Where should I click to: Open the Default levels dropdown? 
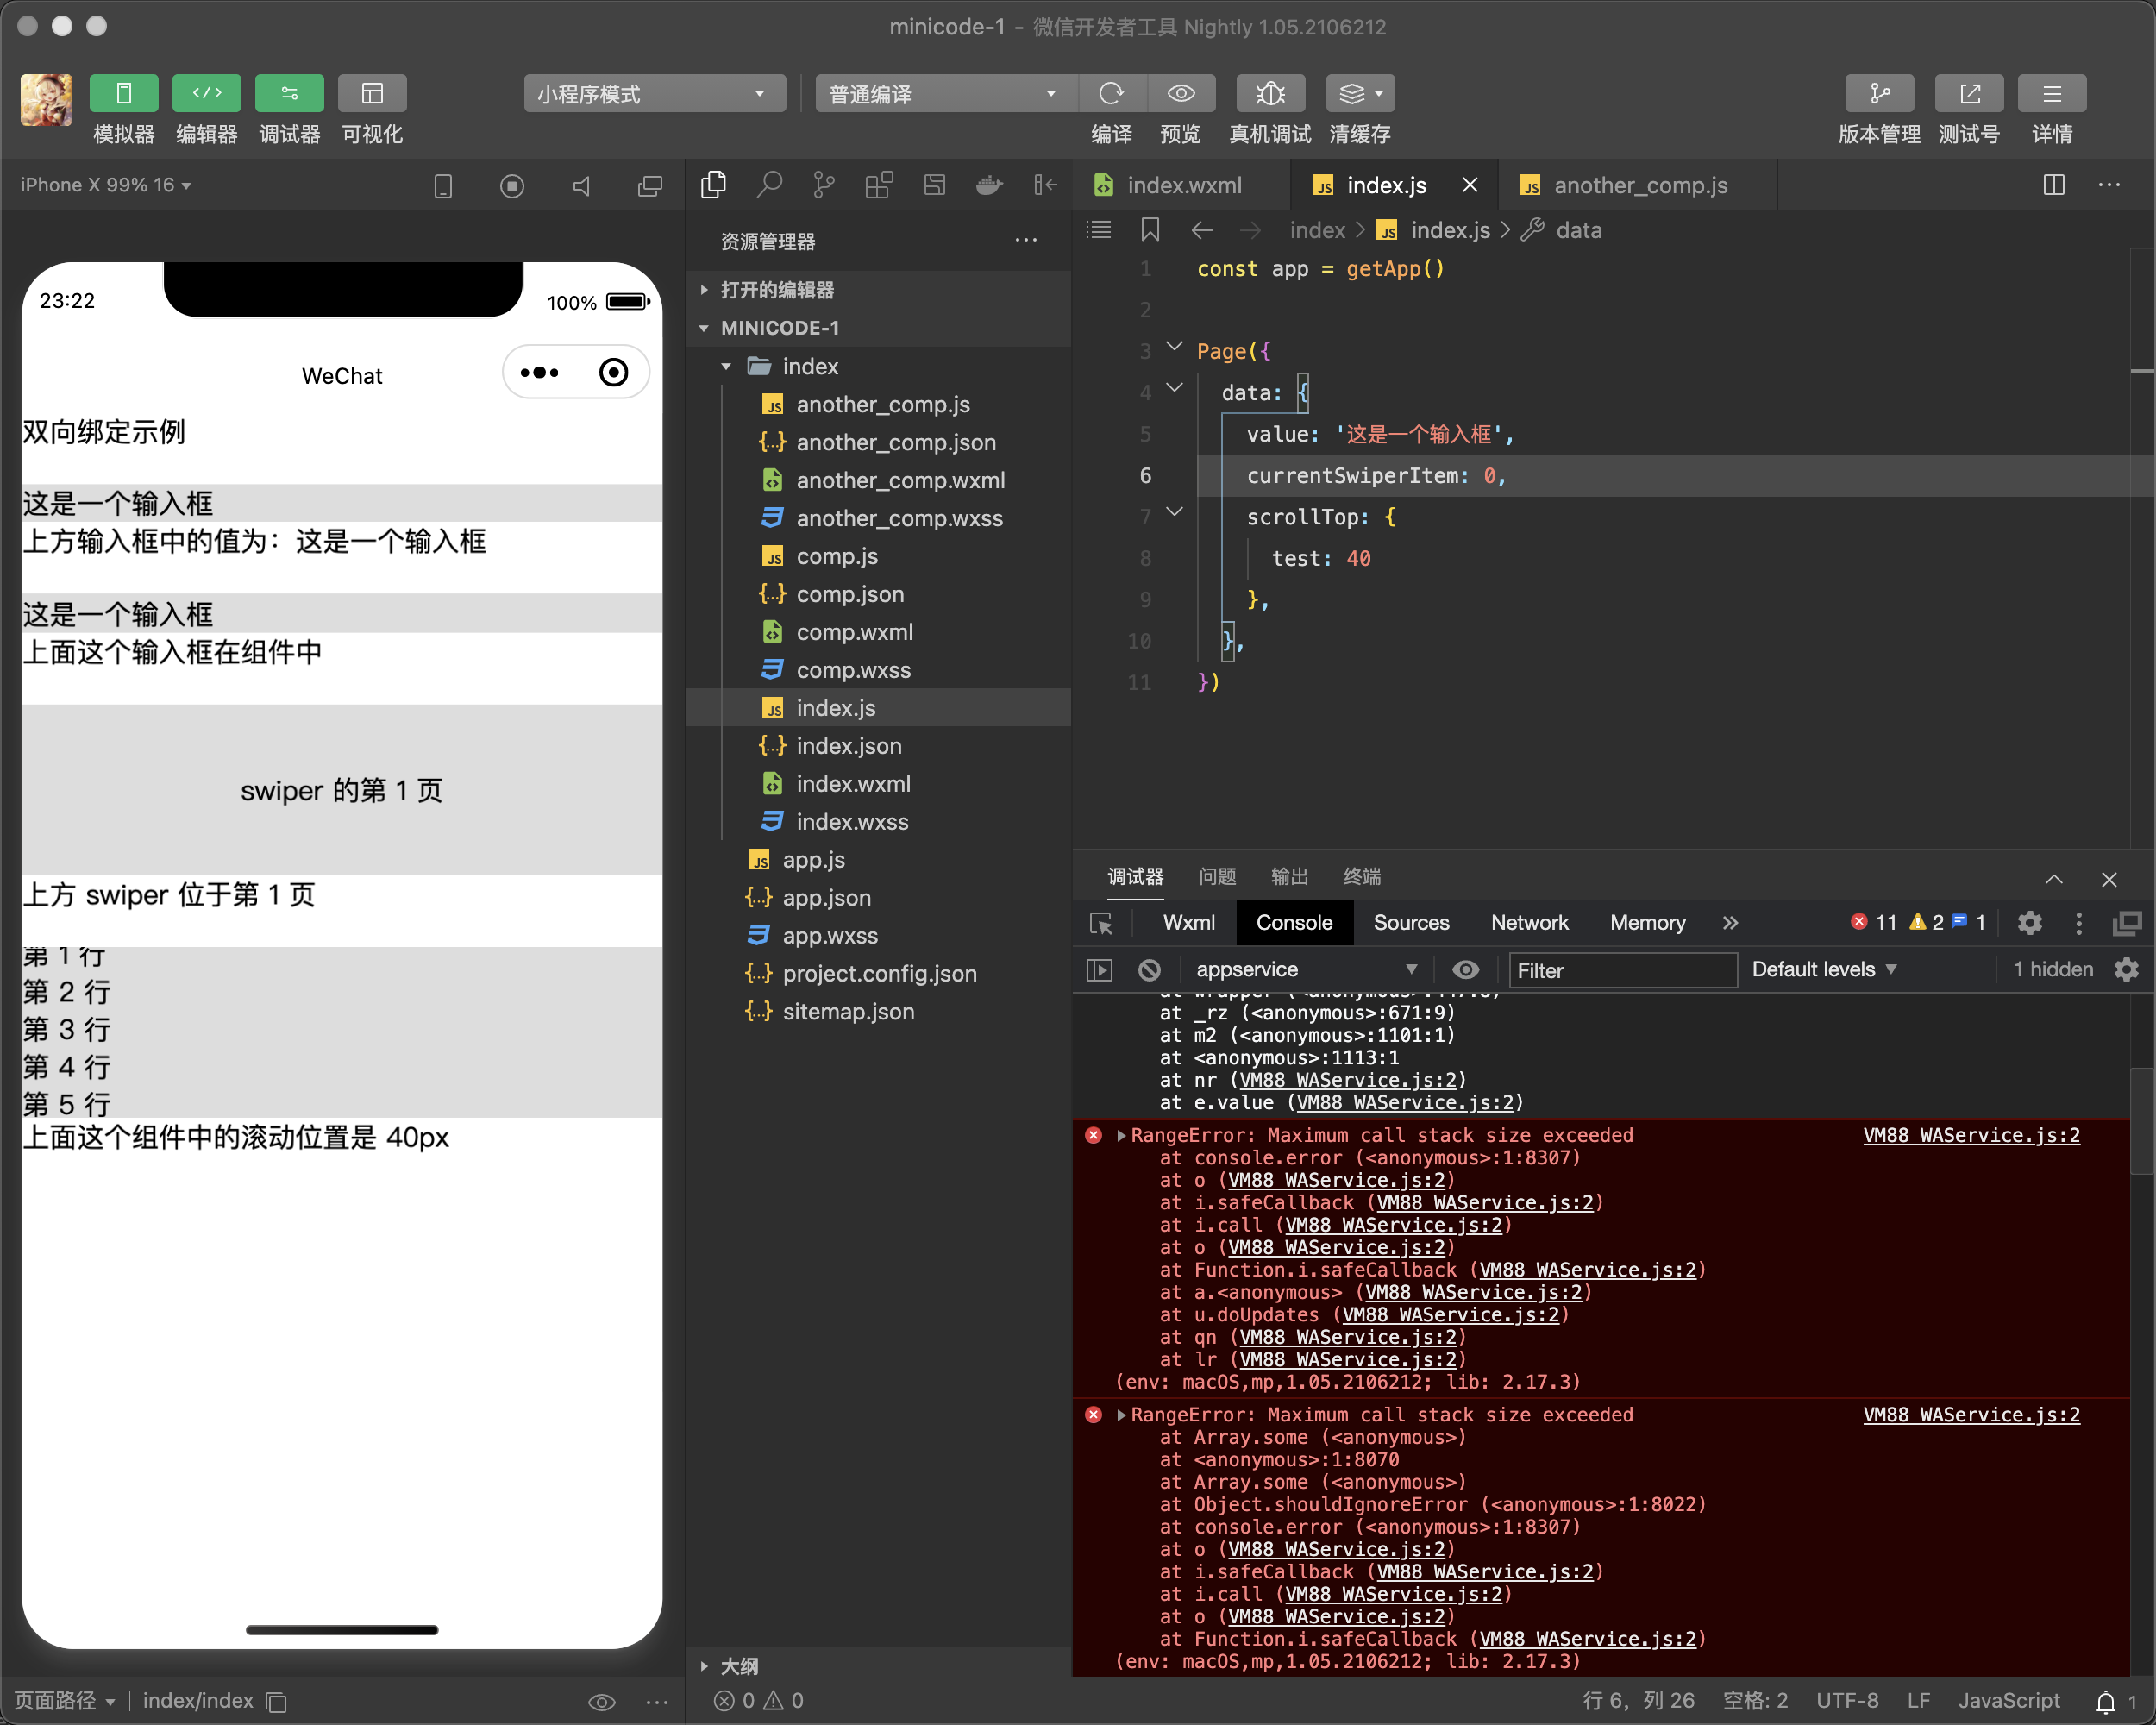pyautogui.click(x=1823, y=969)
